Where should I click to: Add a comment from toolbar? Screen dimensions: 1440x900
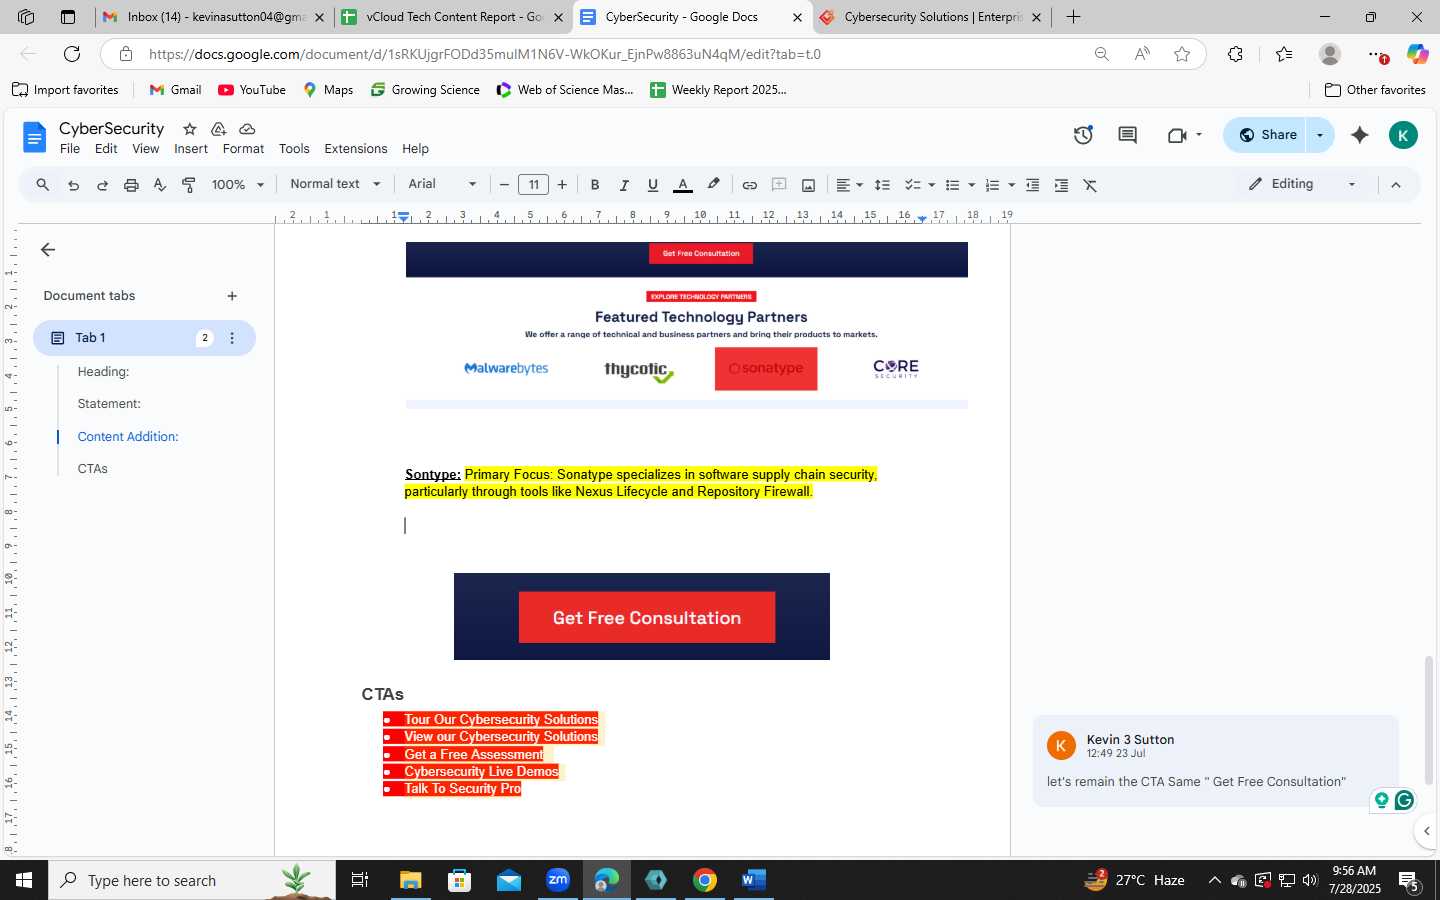pos(779,185)
